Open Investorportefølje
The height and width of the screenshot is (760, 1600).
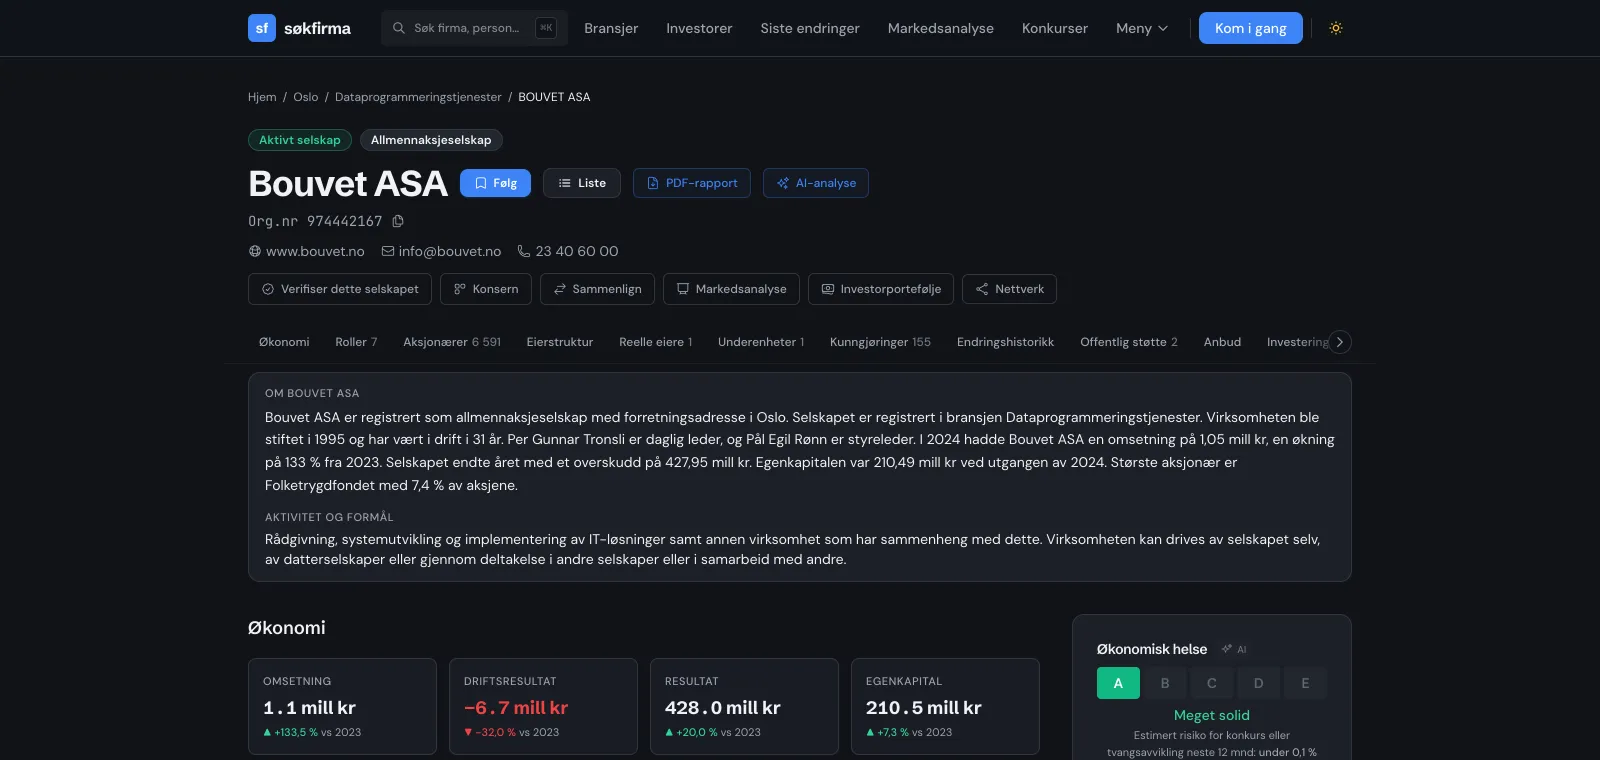[x=881, y=289]
